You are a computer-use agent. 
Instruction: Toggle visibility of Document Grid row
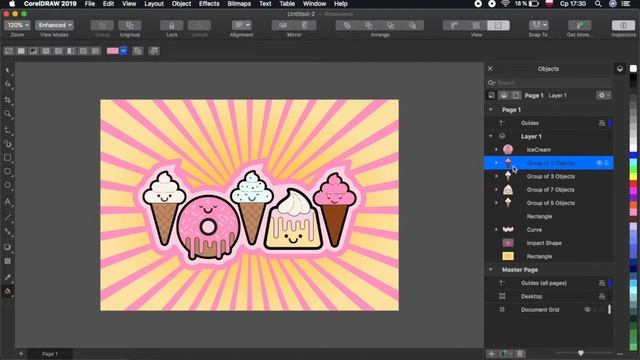pos(587,309)
